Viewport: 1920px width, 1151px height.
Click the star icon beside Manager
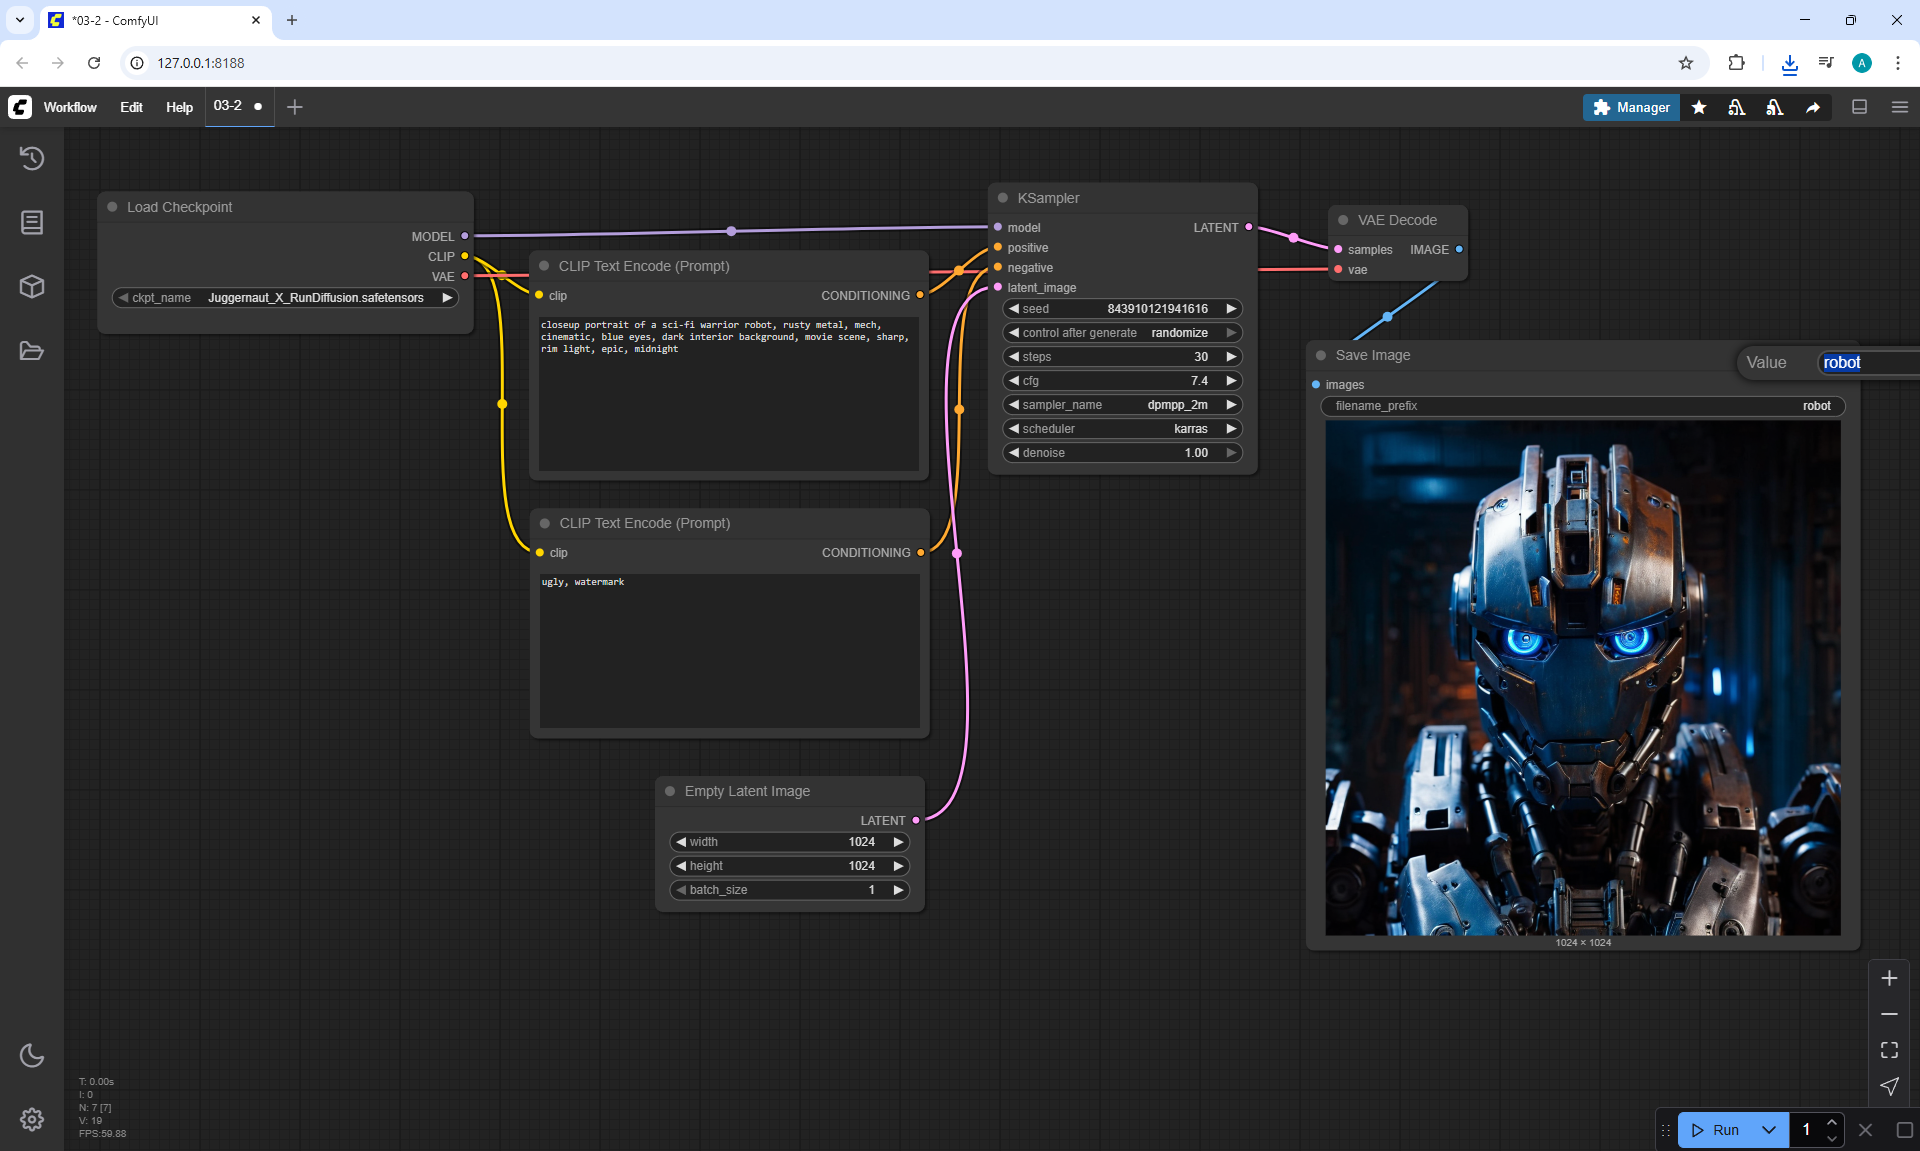click(1699, 107)
